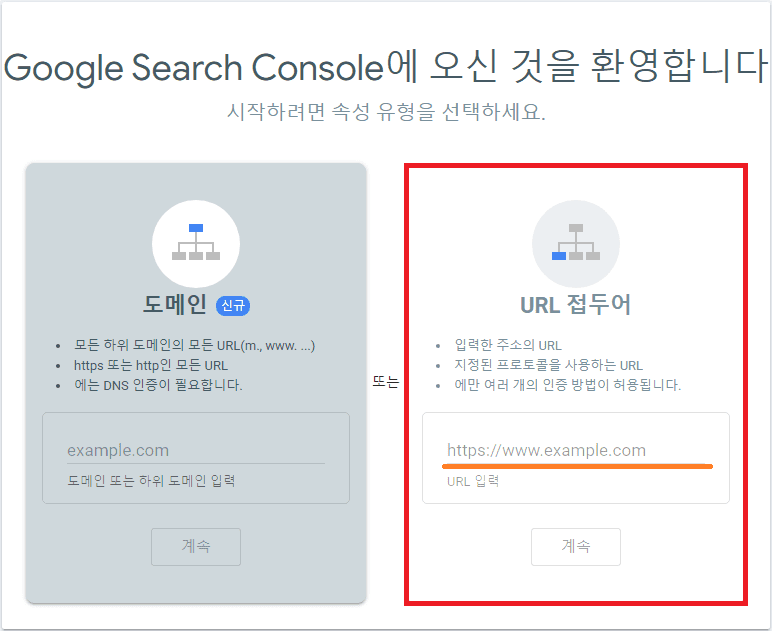Click text 입력한 주소의 URL
Viewport: 772px width, 631px height.
(x=508, y=345)
